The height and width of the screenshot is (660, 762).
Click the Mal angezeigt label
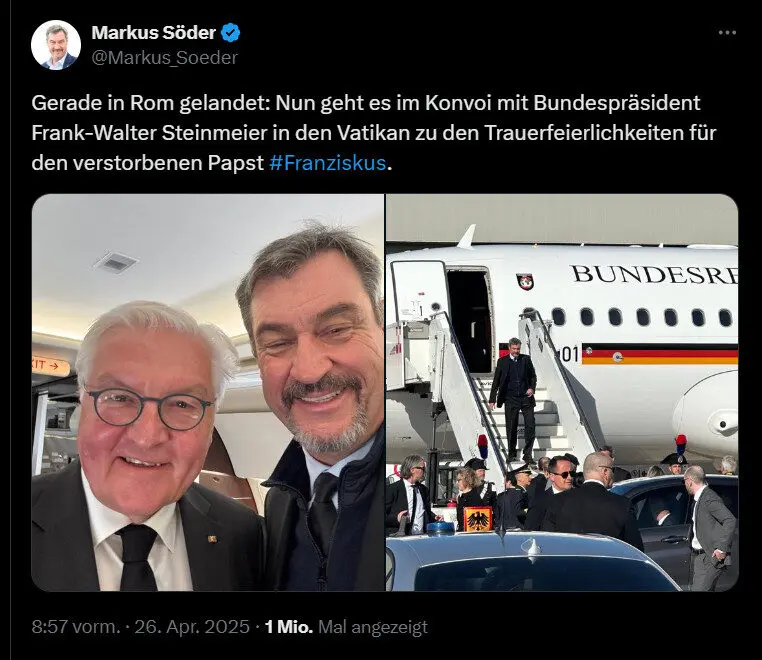[x=373, y=627]
